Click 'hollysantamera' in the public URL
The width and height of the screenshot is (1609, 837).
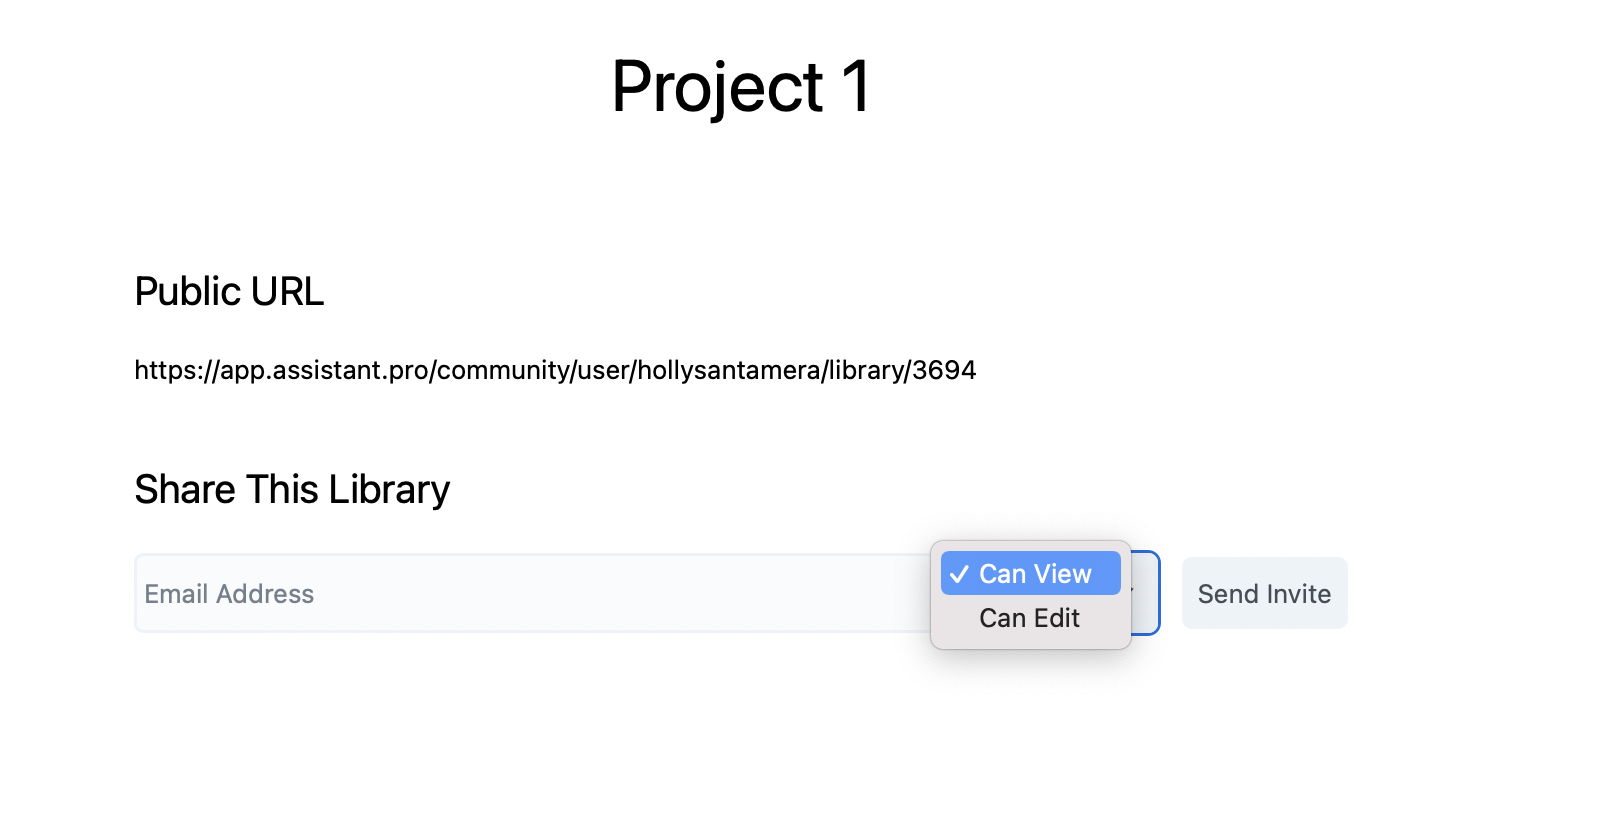728,370
